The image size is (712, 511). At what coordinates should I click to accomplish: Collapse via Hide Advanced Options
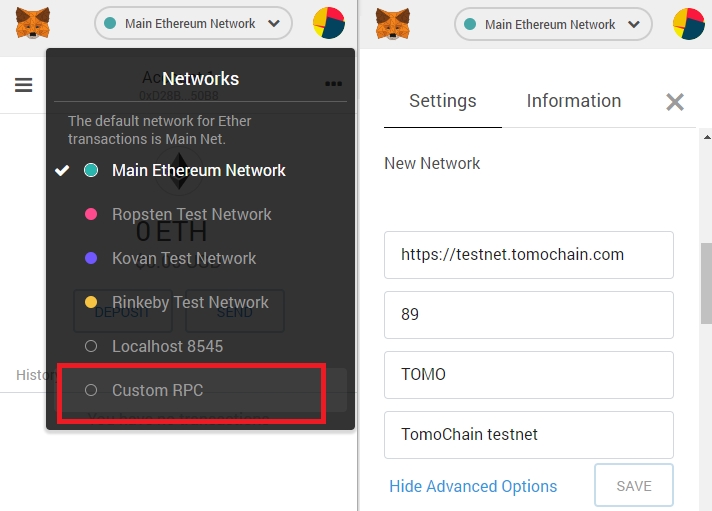[x=473, y=486]
